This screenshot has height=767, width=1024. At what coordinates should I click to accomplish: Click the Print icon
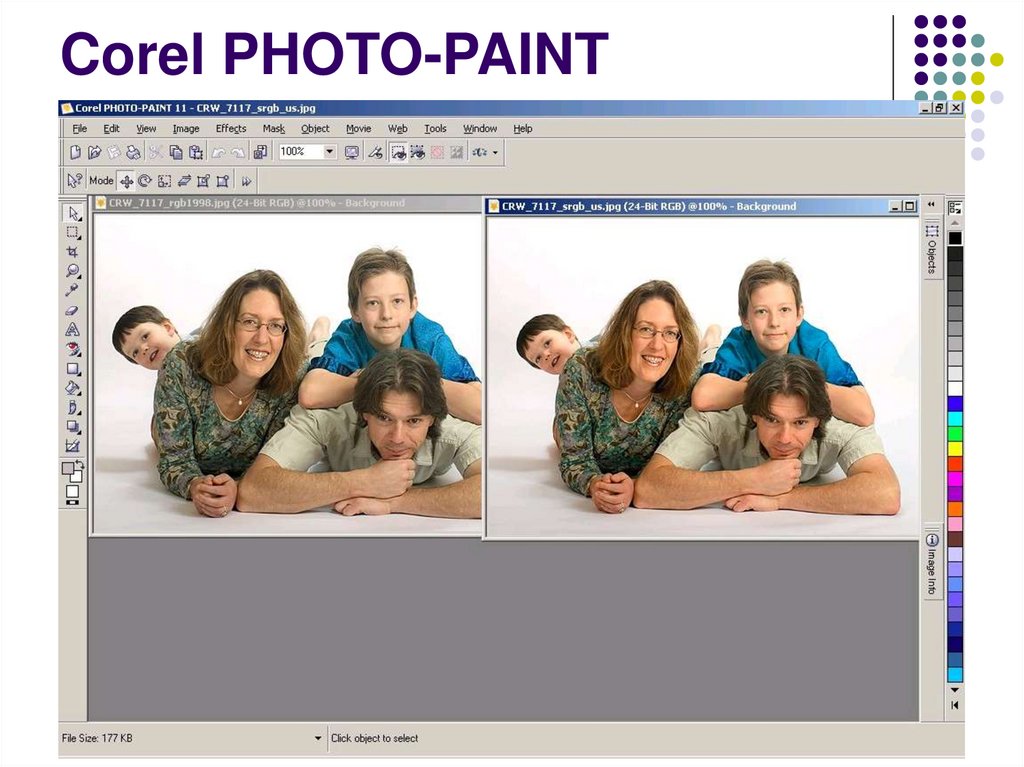(x=133, y=152)
